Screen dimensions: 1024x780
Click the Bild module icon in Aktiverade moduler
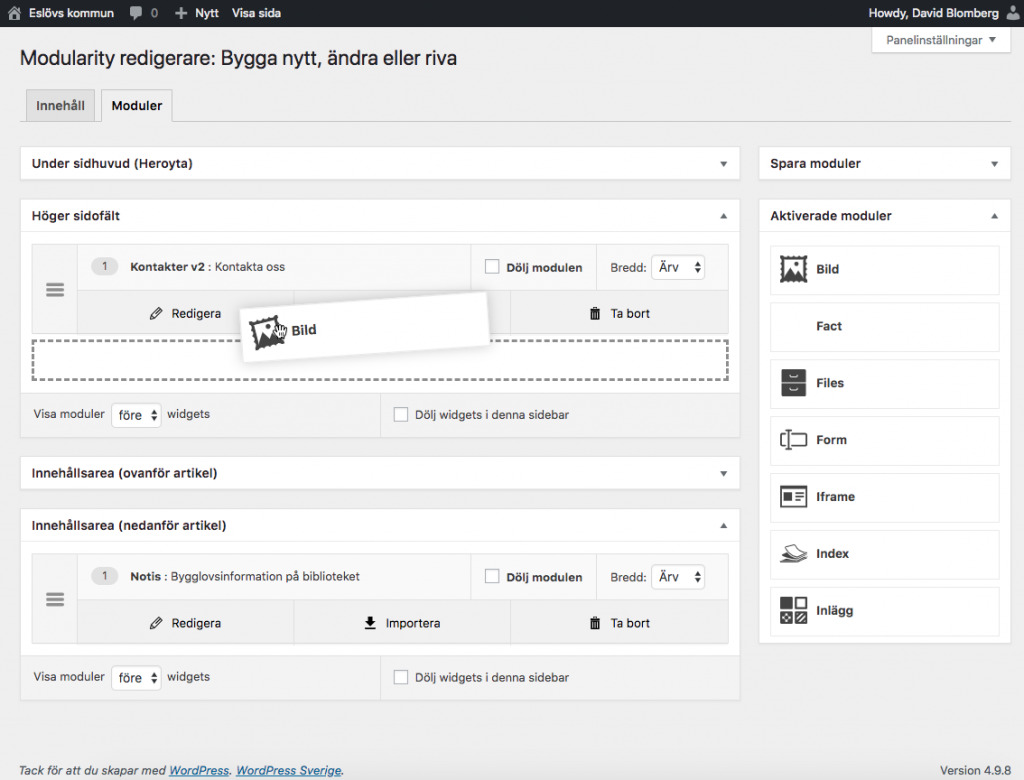794,269
